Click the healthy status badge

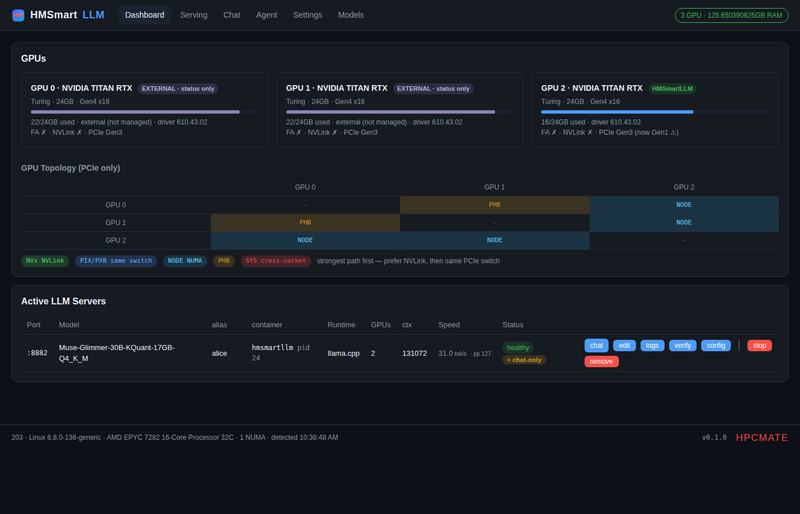click(x=518, y=348)
